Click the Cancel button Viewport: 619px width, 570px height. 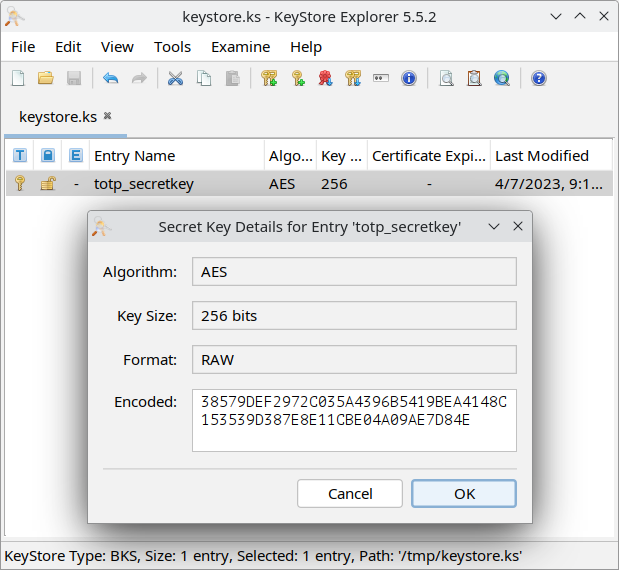[350, 493]
